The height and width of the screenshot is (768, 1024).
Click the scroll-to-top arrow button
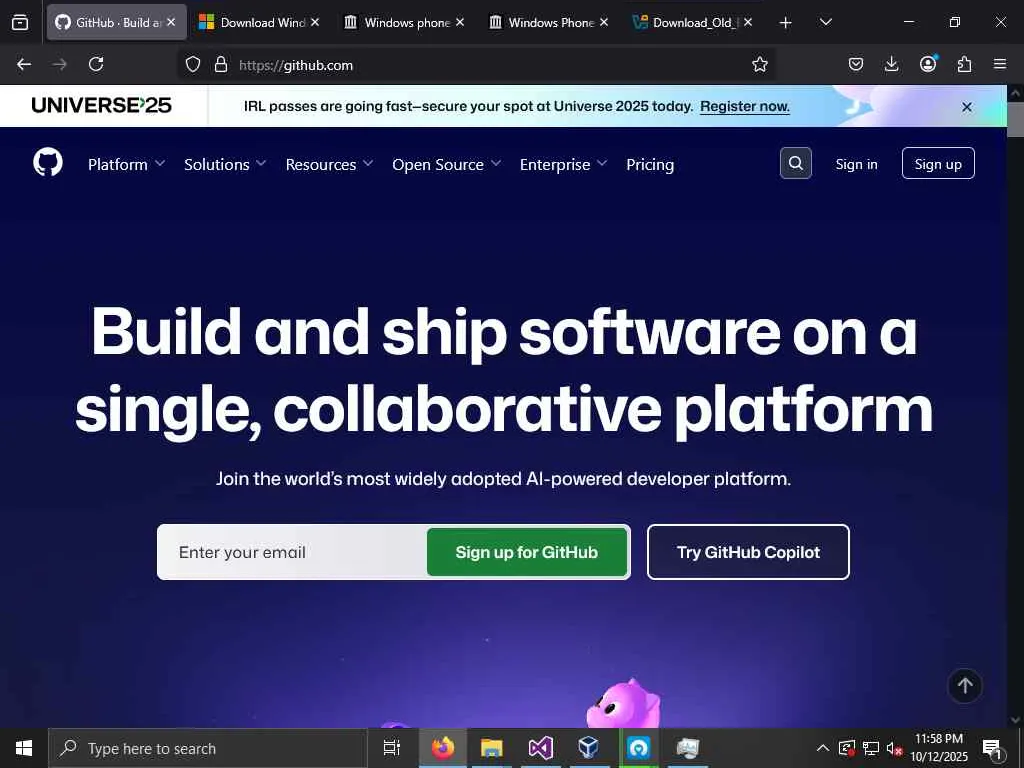tap(965, 686)
